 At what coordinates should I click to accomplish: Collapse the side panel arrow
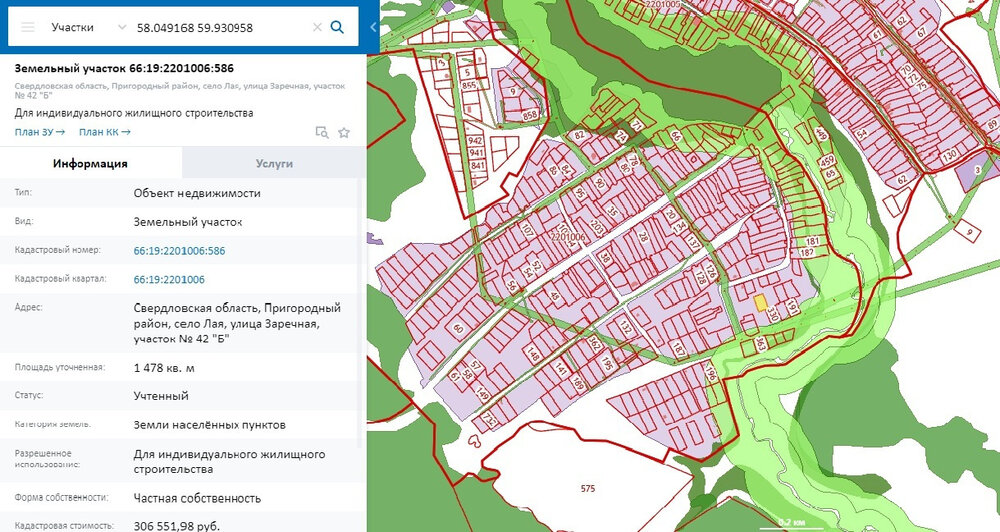tap(373, 27)
